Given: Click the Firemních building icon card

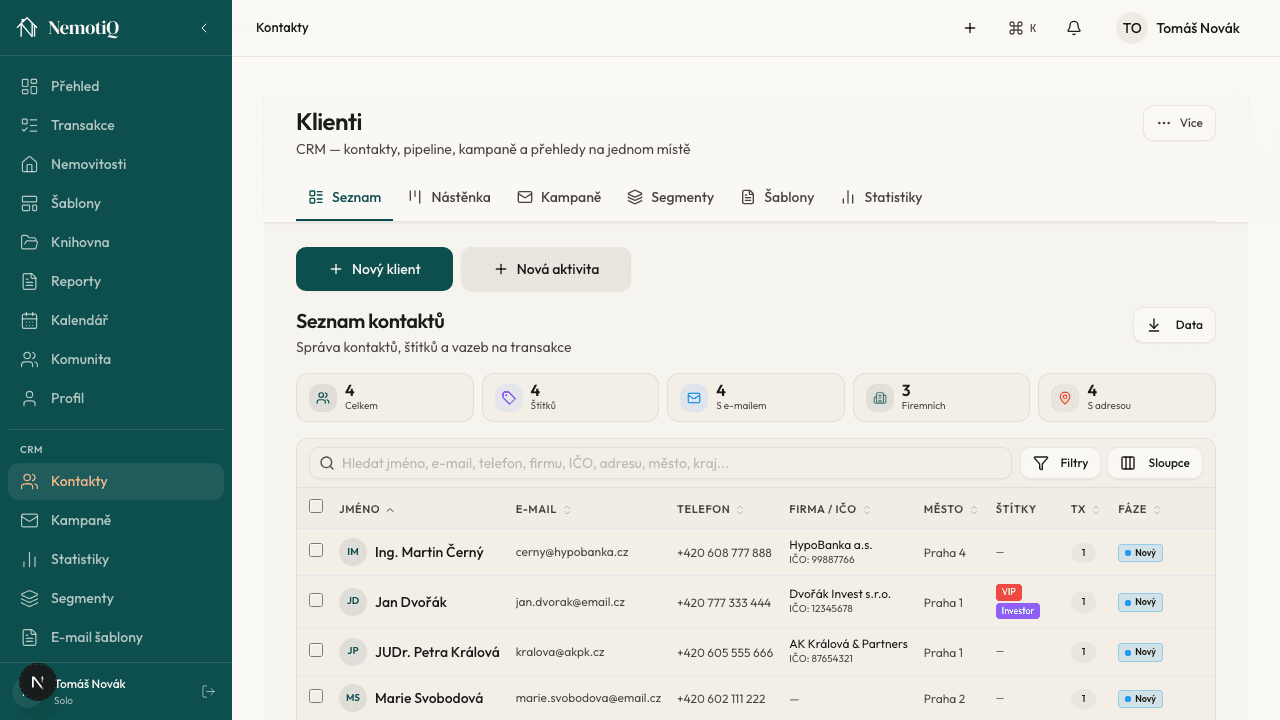Looking at the screenshot, I should click(880, 398).
